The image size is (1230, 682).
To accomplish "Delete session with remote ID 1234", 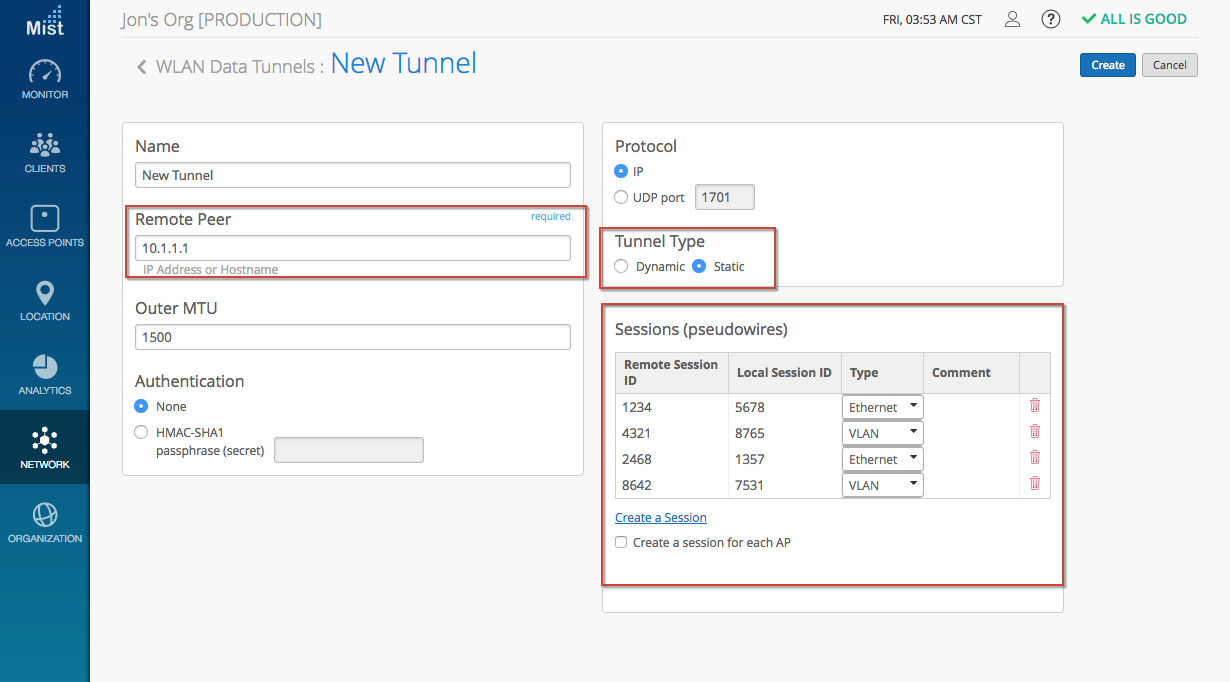I will 1035,406.
